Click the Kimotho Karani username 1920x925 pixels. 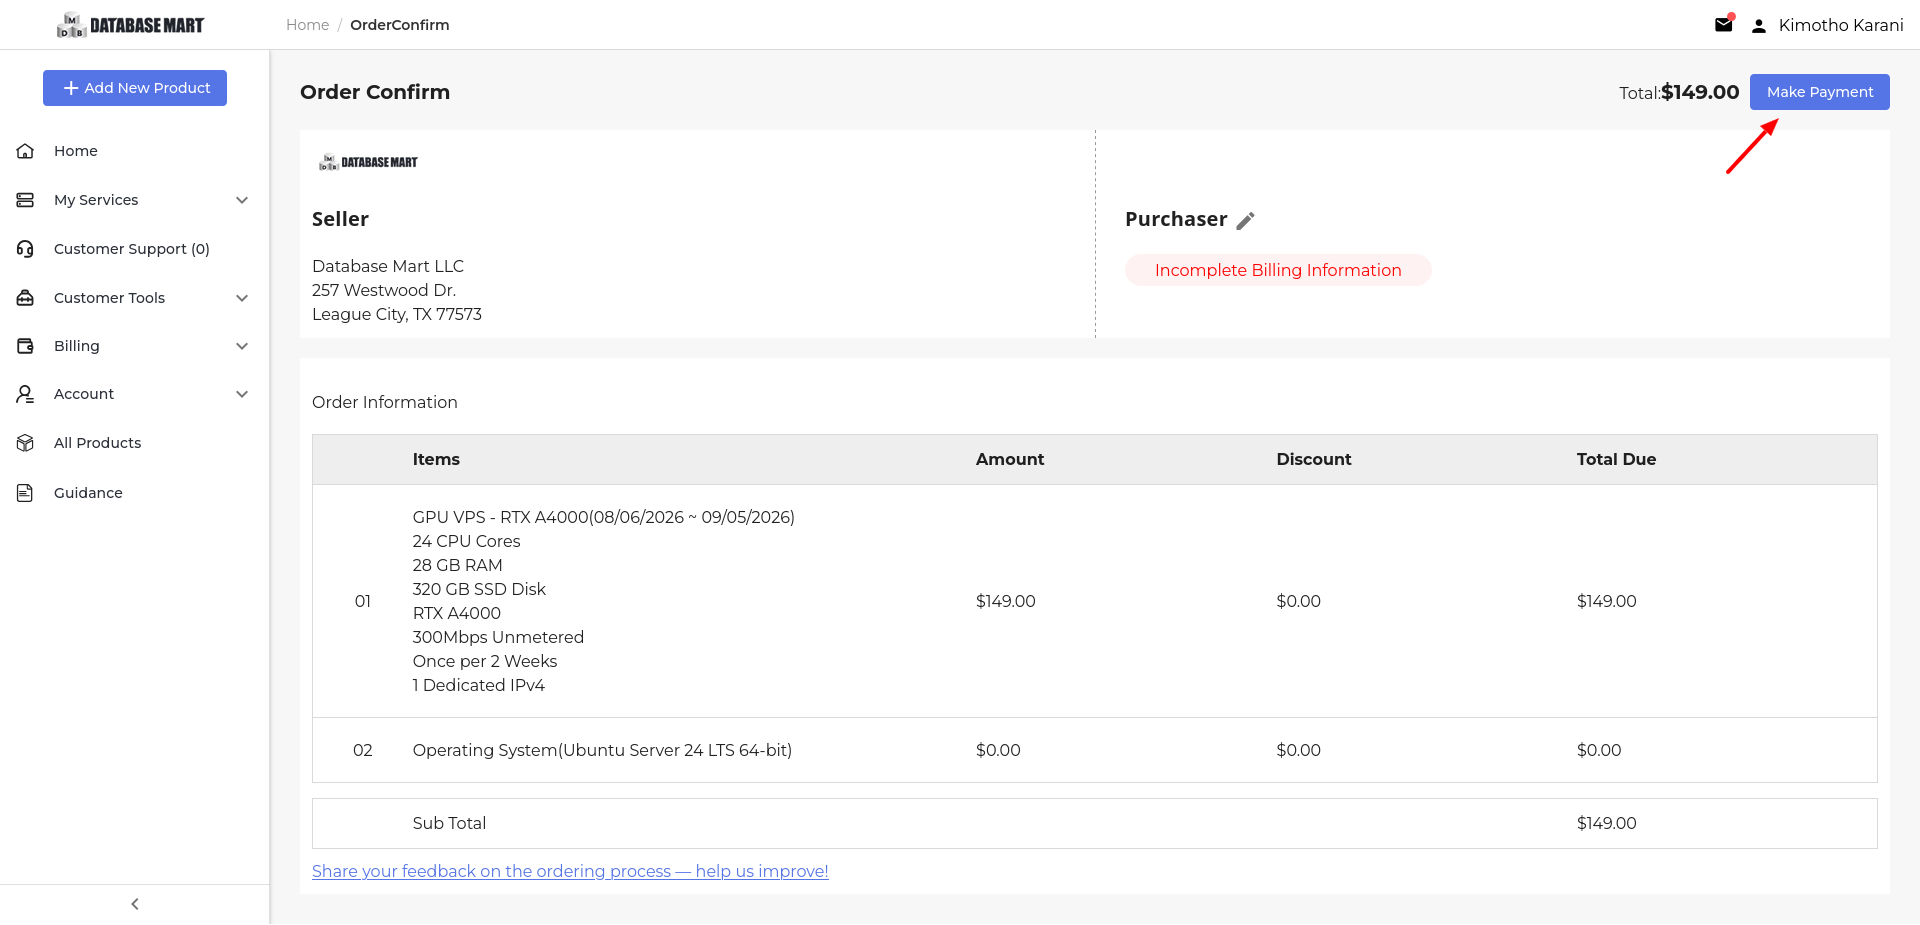click(1841, 25)
